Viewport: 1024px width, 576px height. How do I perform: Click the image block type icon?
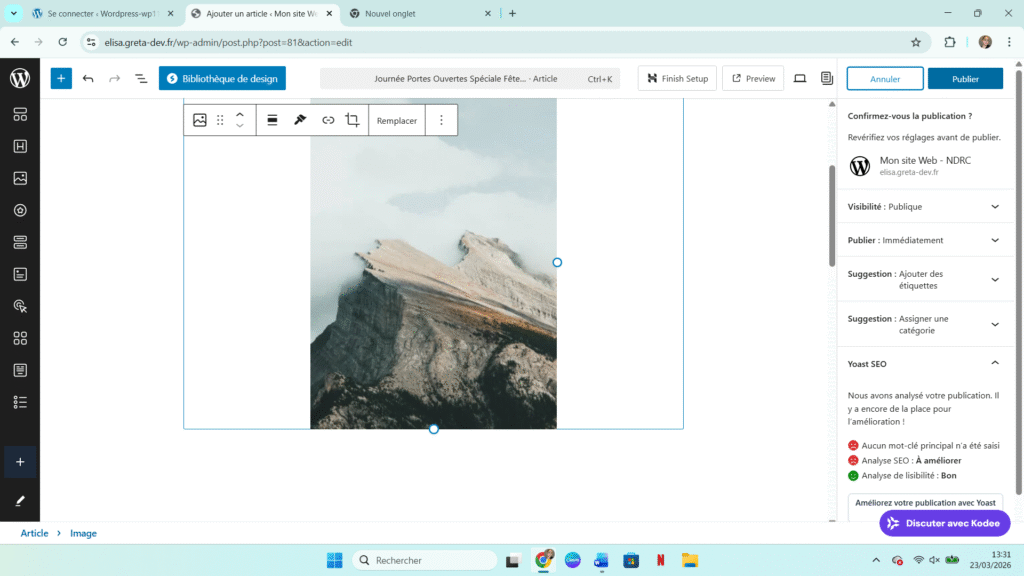(200, 120)
